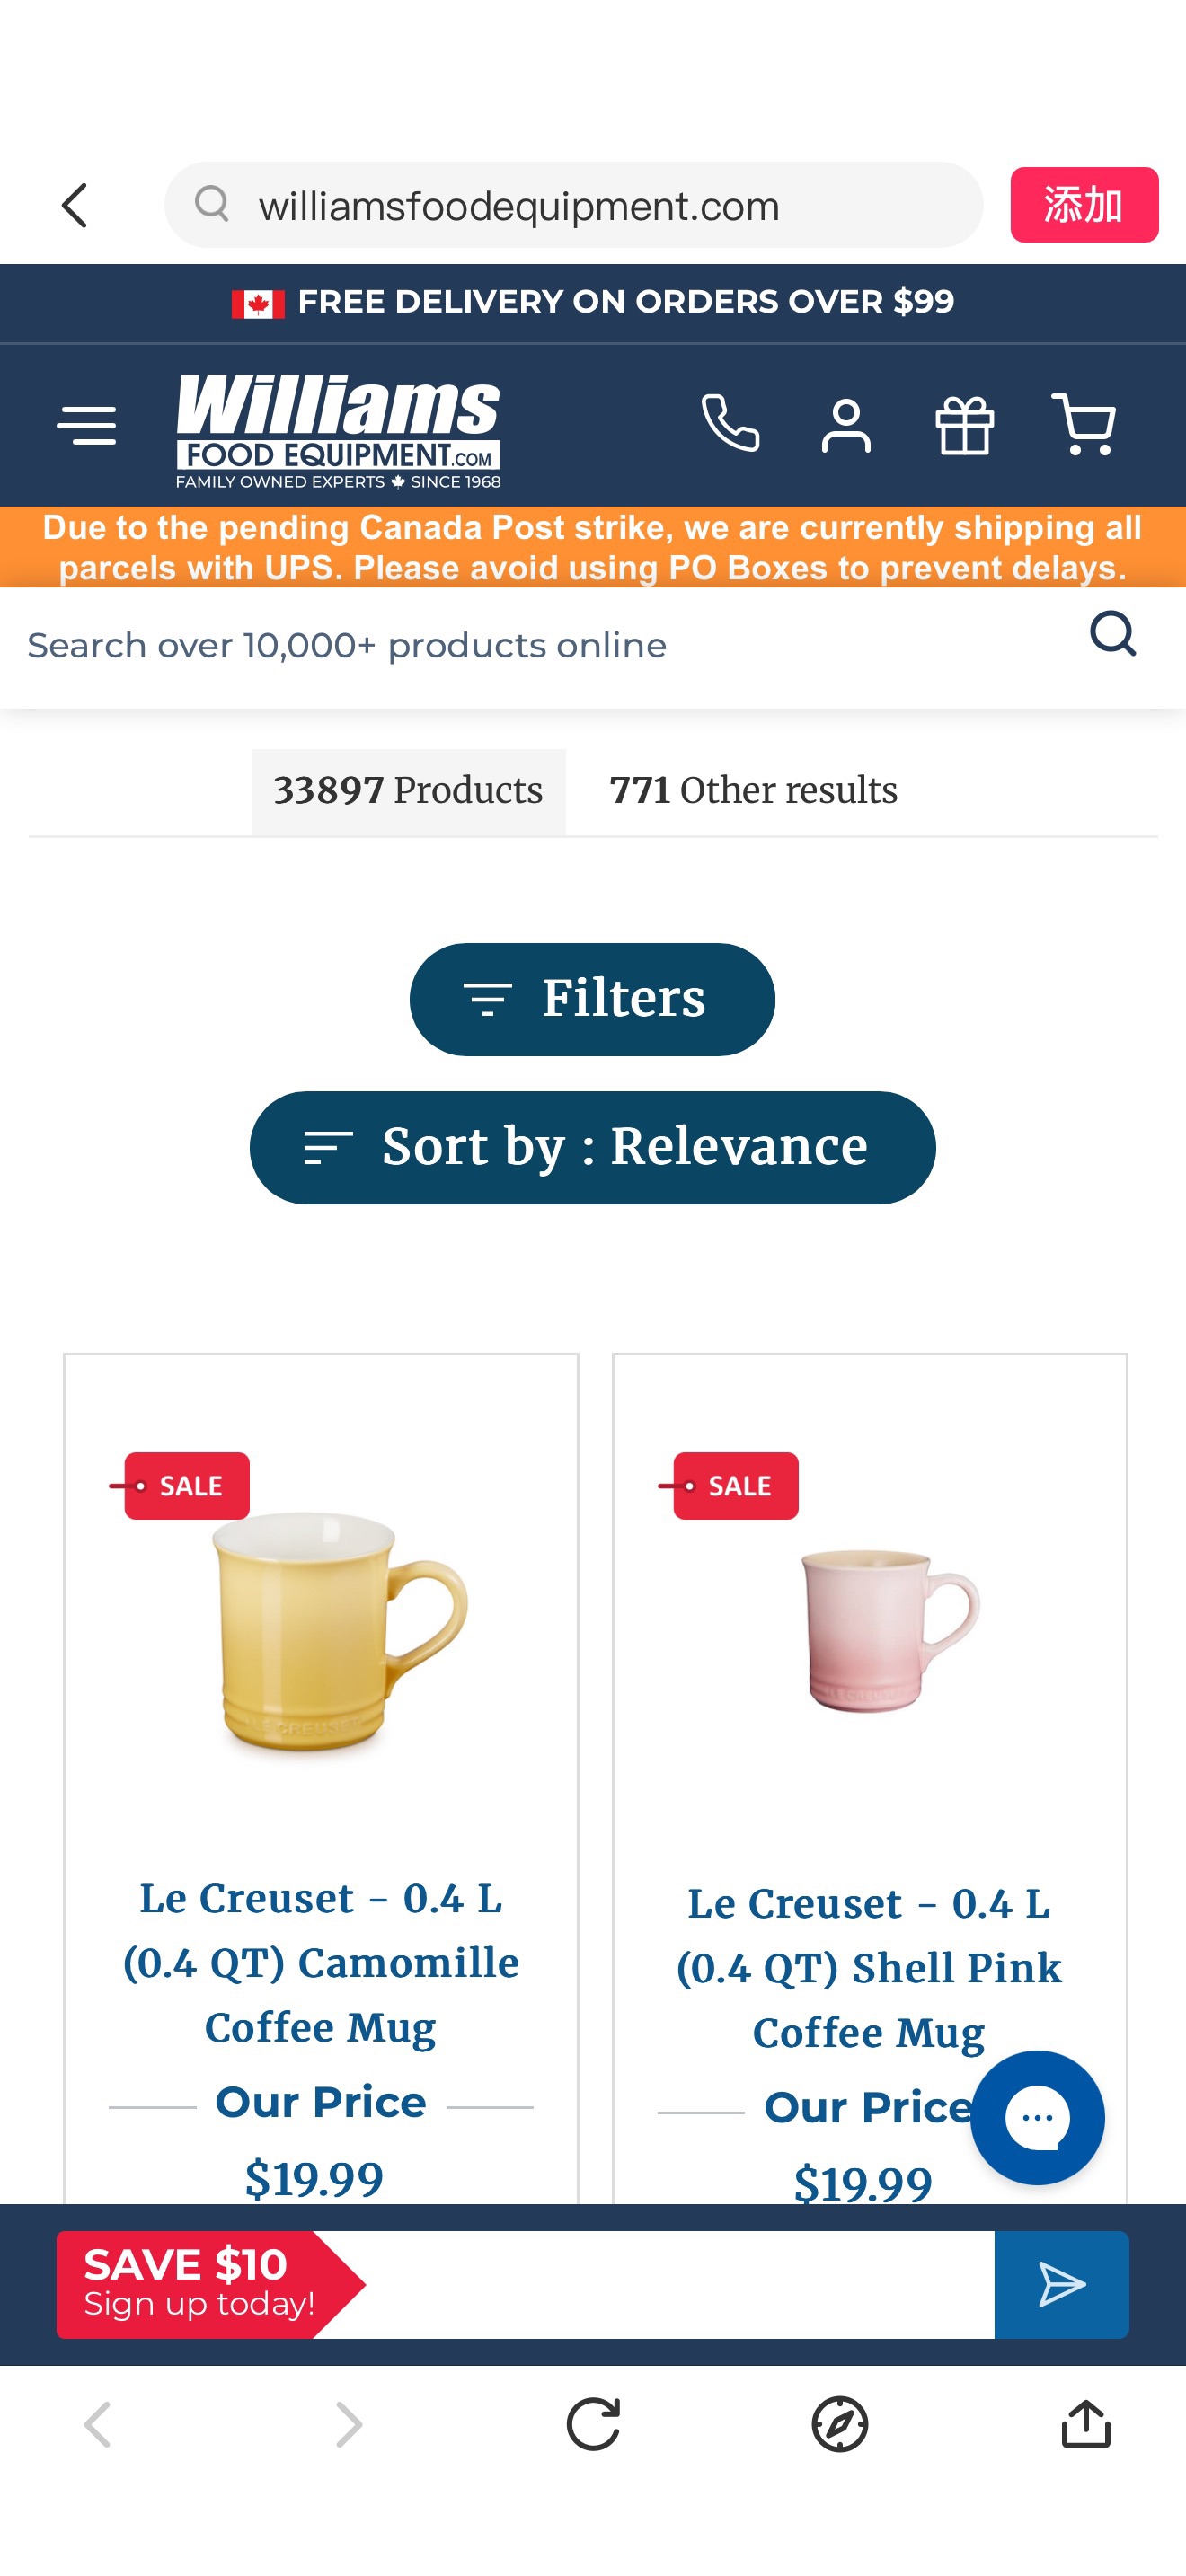
Task: Click the search magnifier icon
Action: tap(1112, 634)
